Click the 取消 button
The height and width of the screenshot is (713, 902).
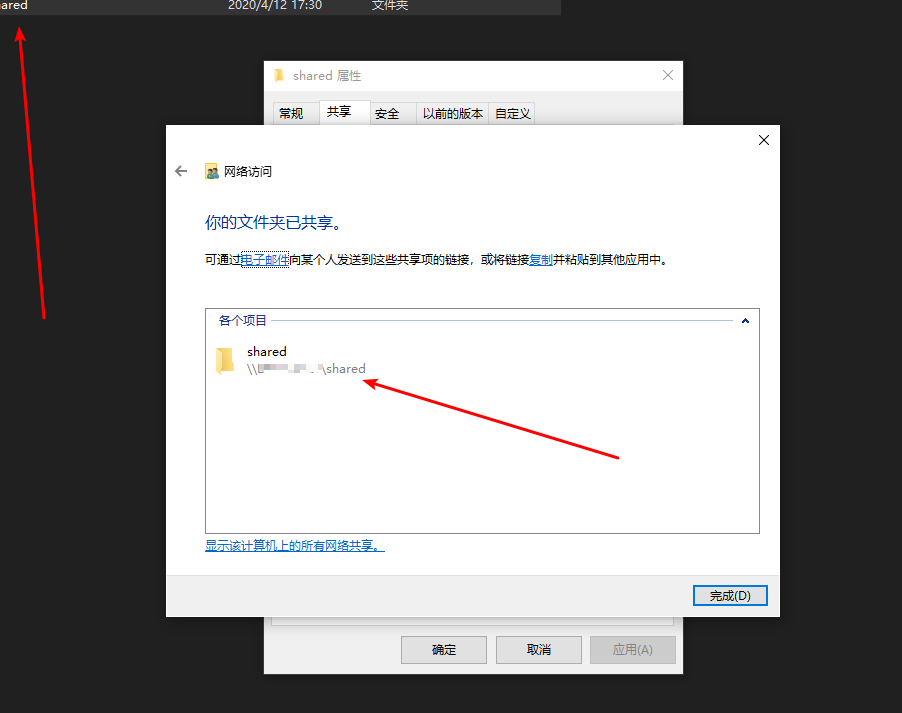point(539,650)
